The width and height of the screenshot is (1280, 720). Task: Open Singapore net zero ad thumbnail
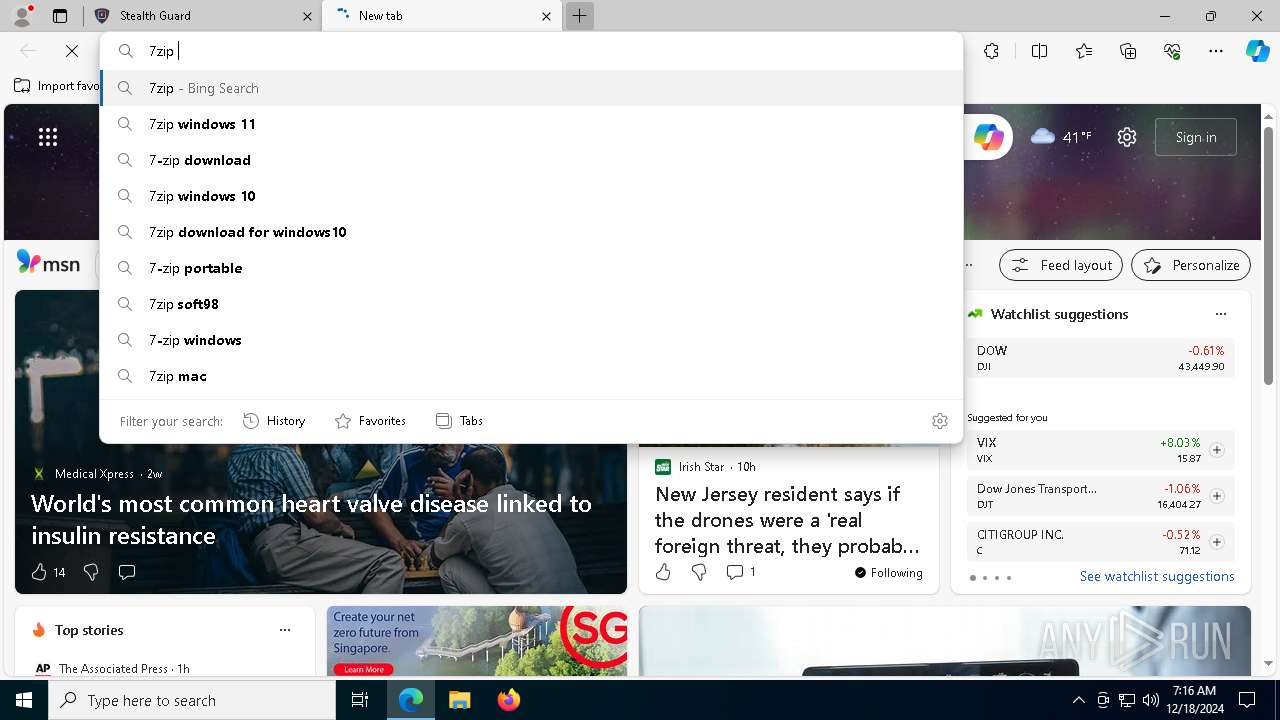[x=477, y=641]
